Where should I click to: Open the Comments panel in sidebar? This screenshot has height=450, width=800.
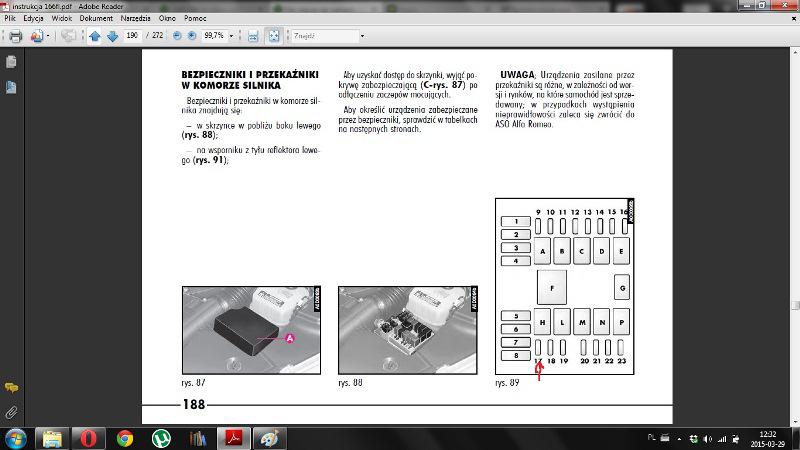point(11,388)
